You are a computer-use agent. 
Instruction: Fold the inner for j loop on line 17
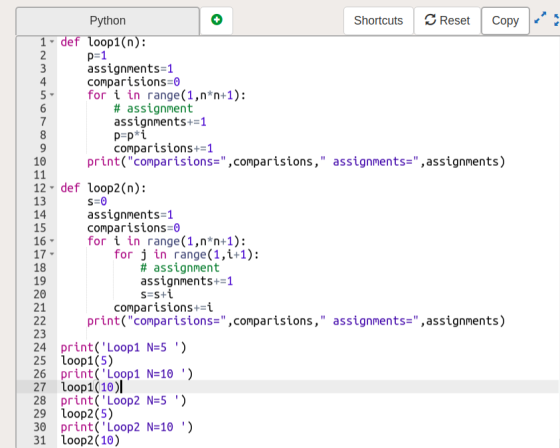[52, 254]
